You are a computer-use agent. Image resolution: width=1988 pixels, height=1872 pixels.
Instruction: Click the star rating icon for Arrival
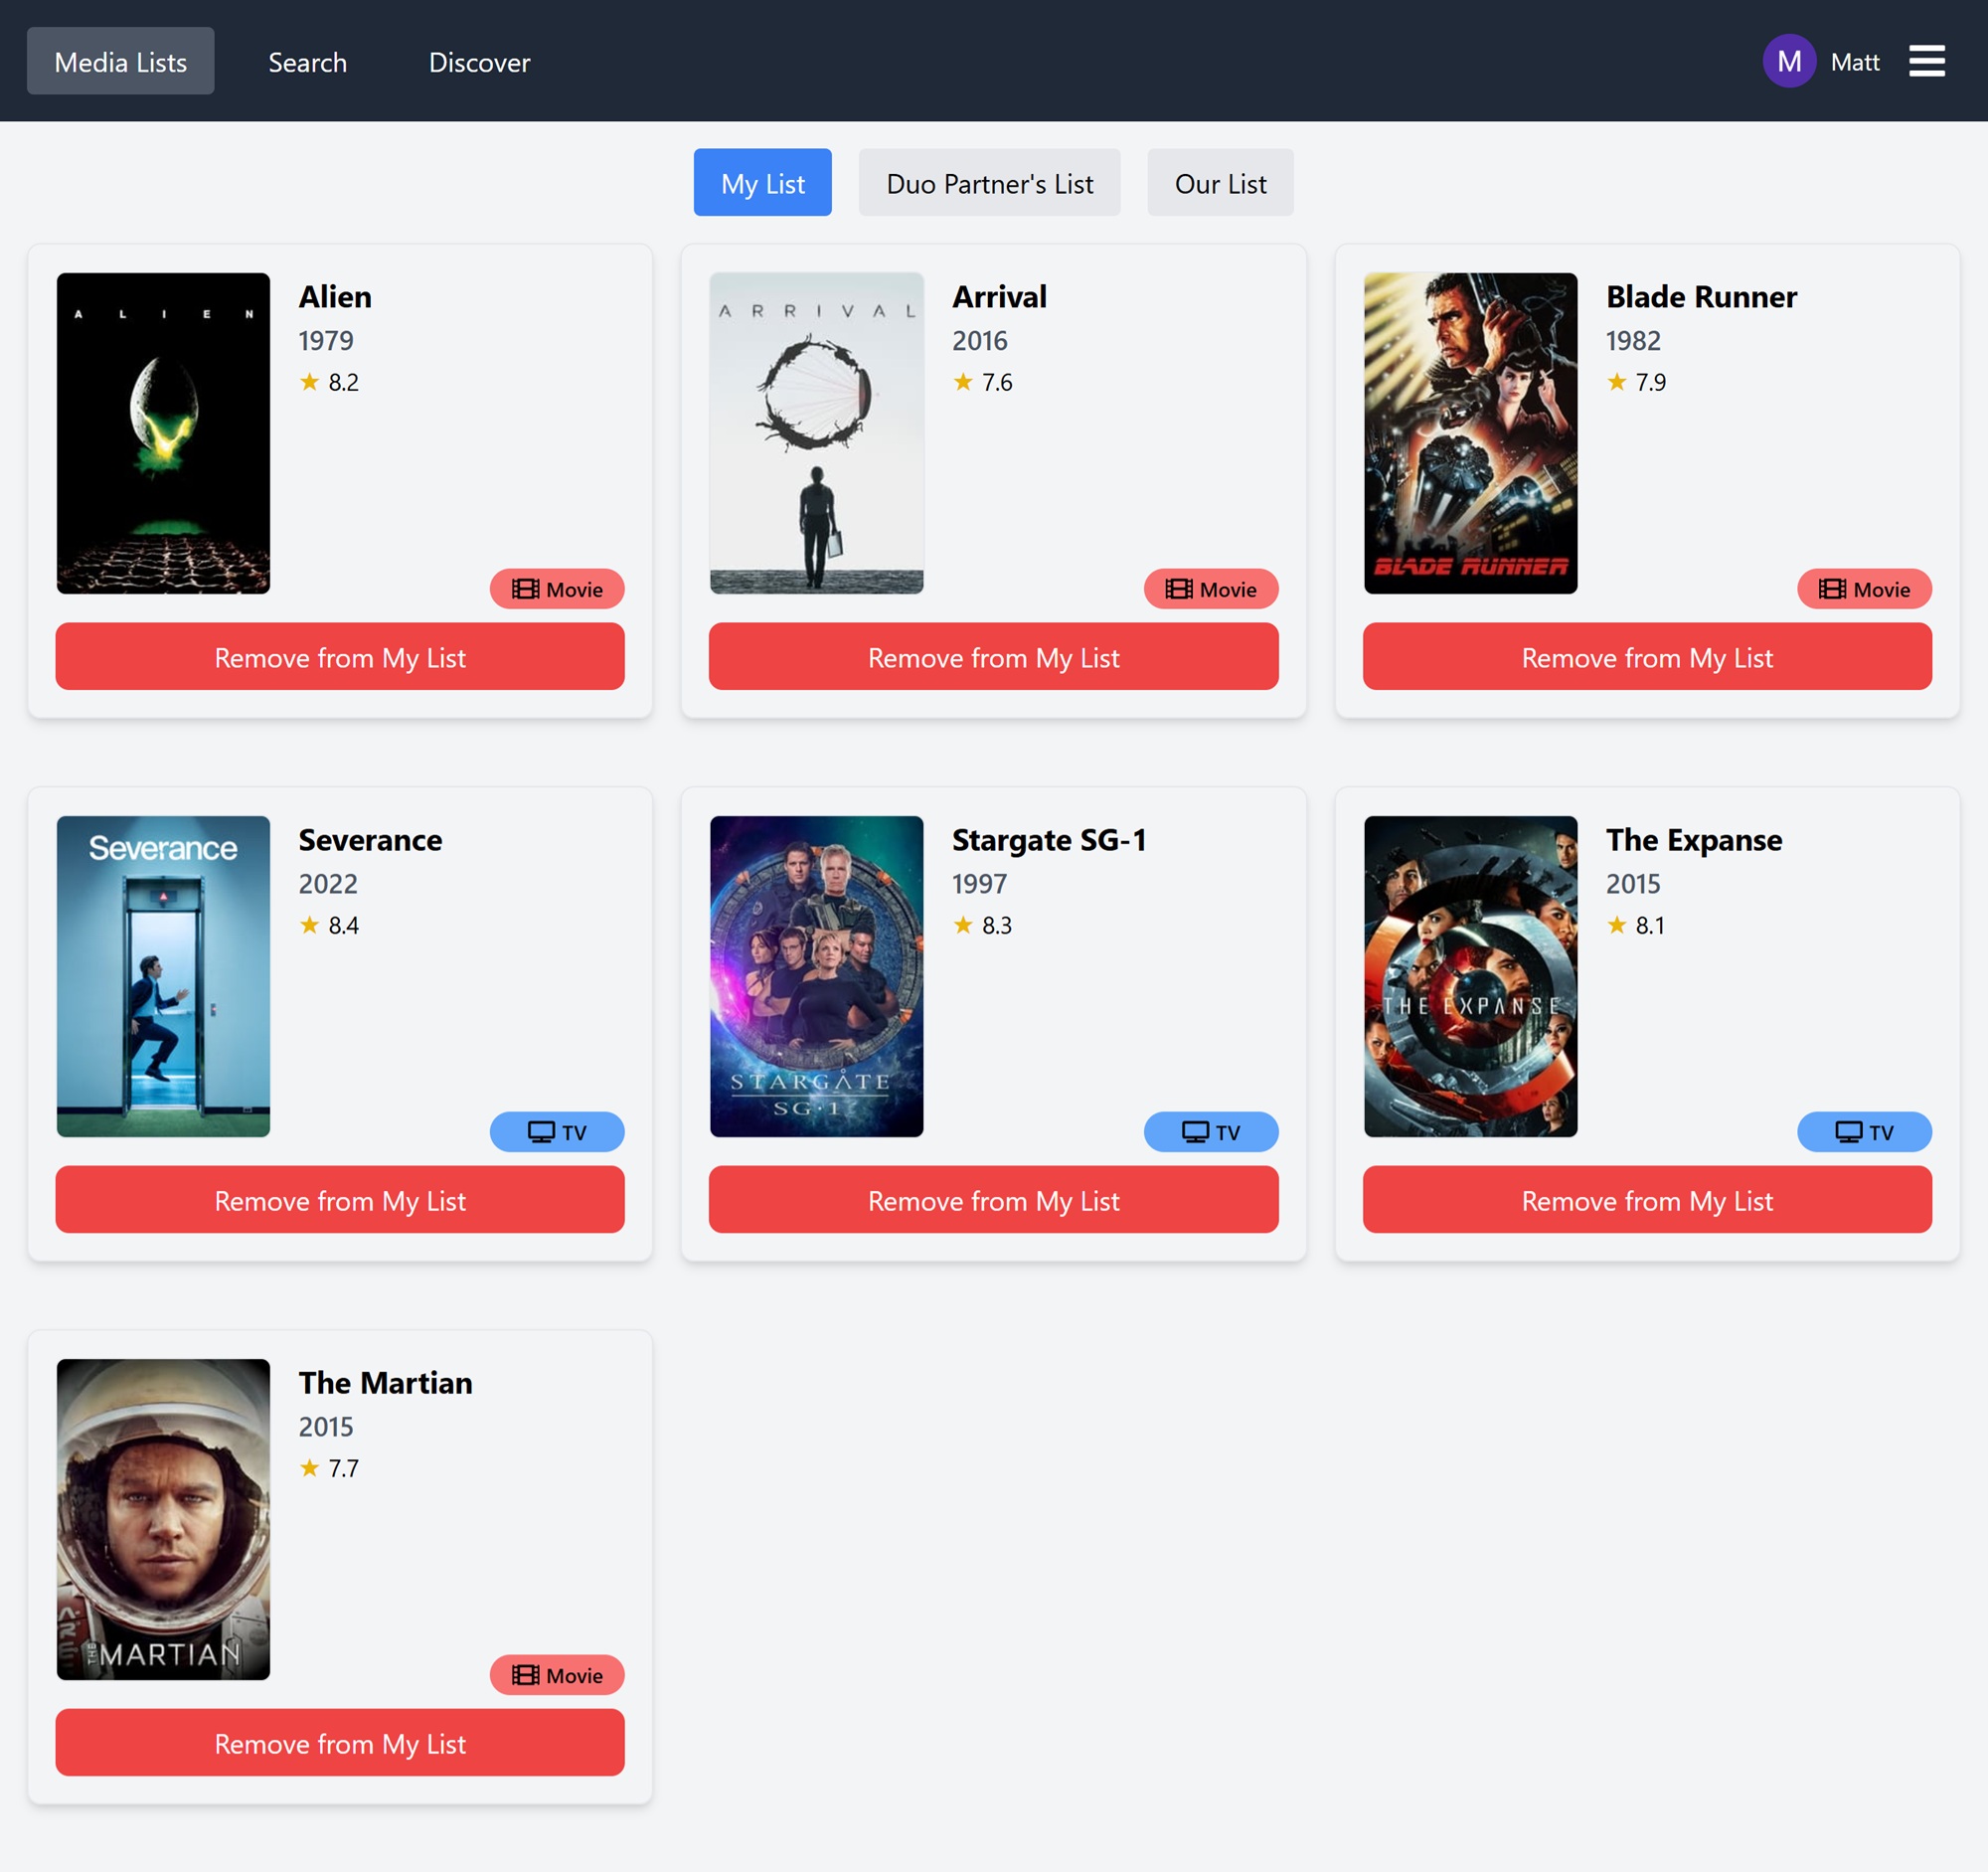[x=963, y=381]
